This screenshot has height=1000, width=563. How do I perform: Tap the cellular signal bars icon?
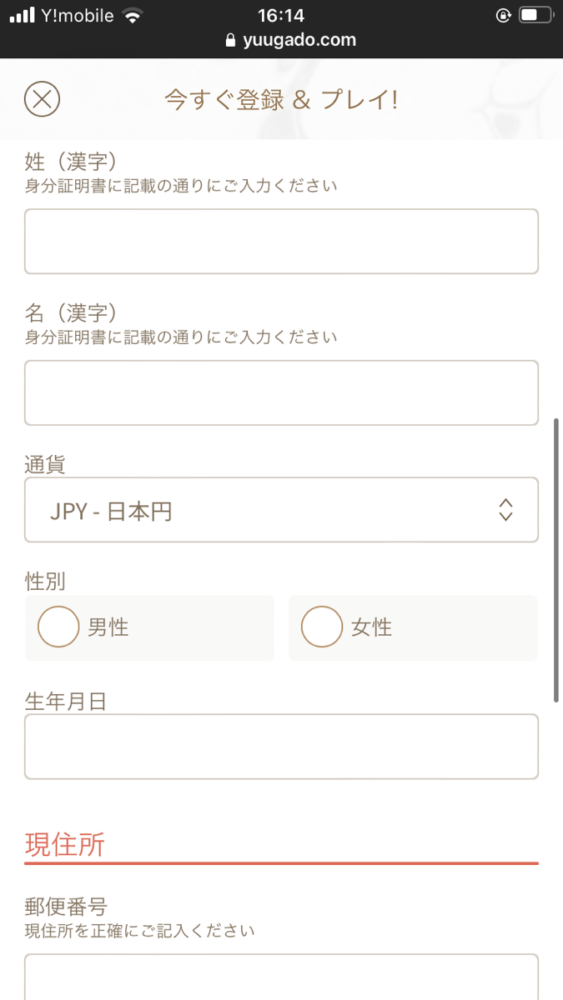[x=22, y=16]
